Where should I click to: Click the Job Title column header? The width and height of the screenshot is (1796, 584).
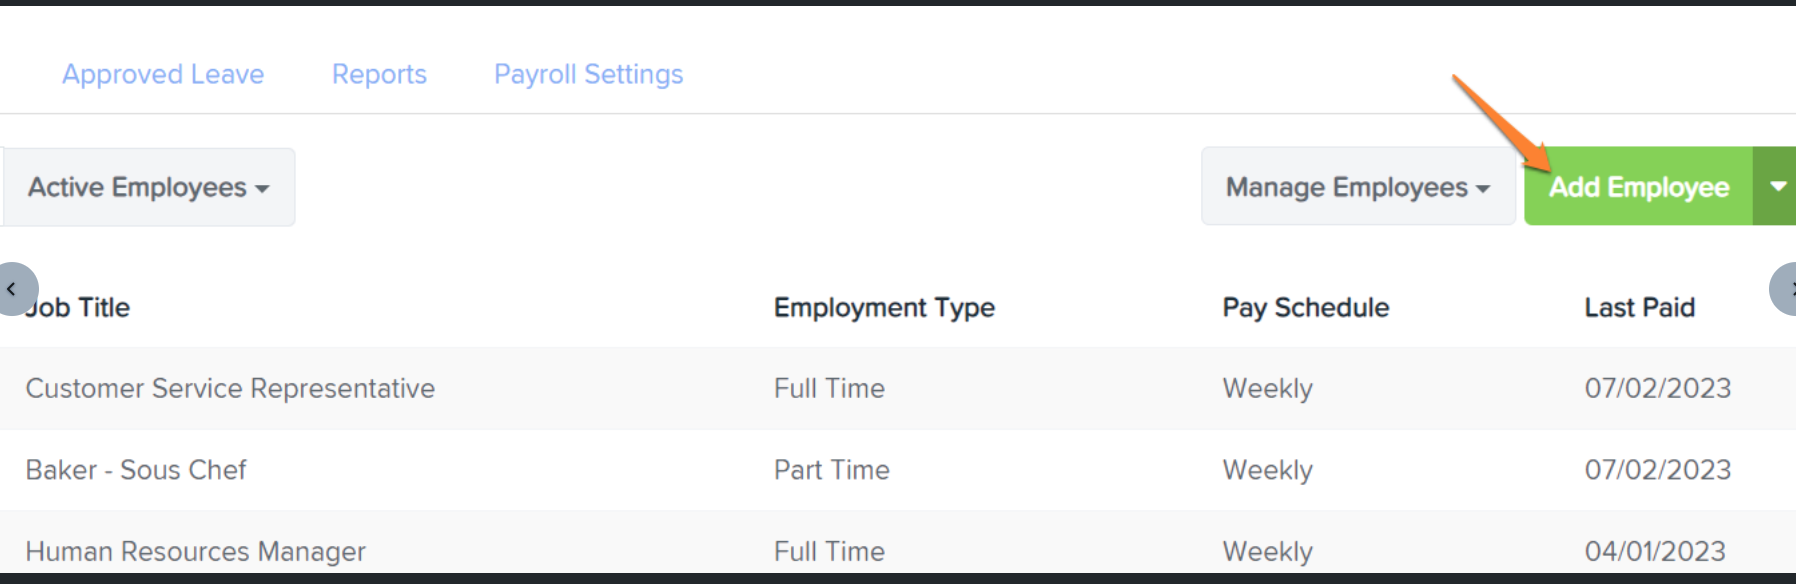click(x=80, y=307)
